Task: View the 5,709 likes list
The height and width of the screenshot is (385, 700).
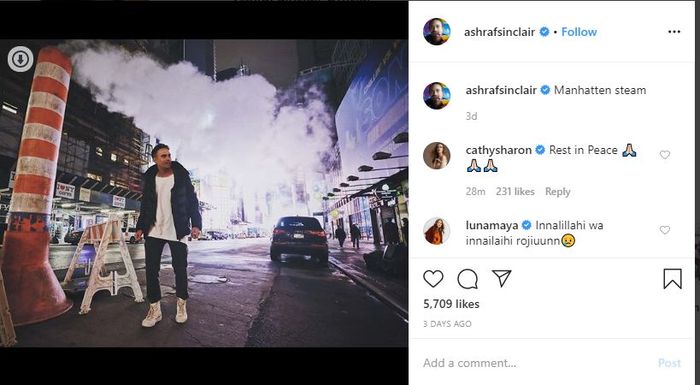Action: 451,304
